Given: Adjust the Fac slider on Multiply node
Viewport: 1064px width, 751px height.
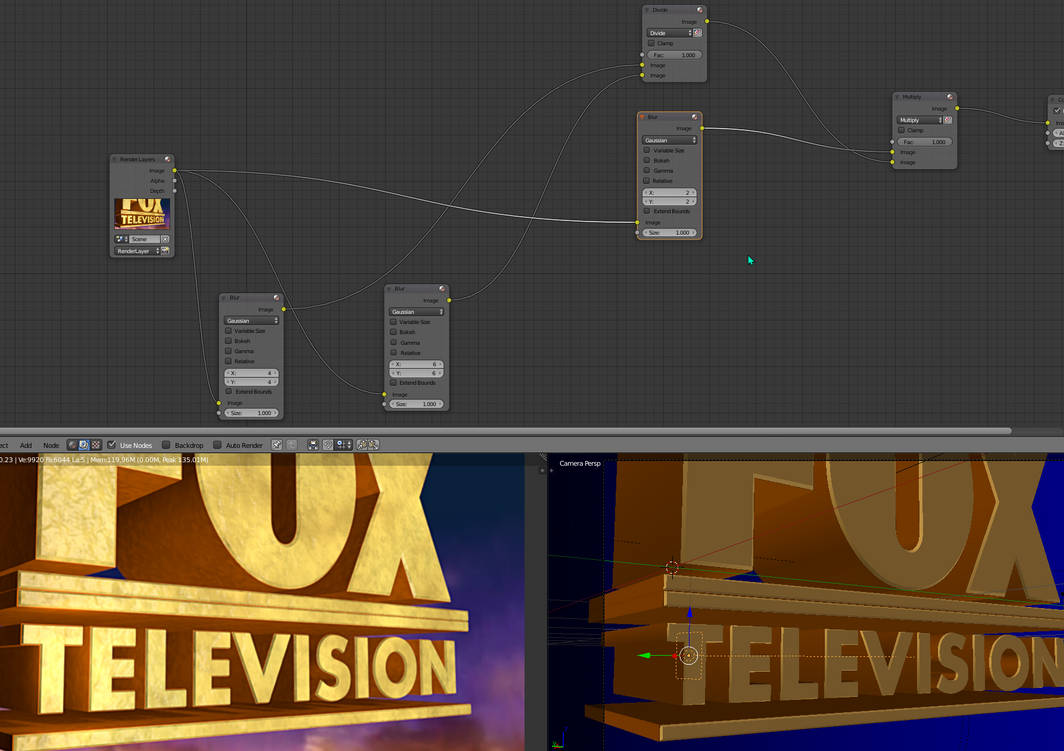Looking at the screenshot, I should [x=924, y=142].
